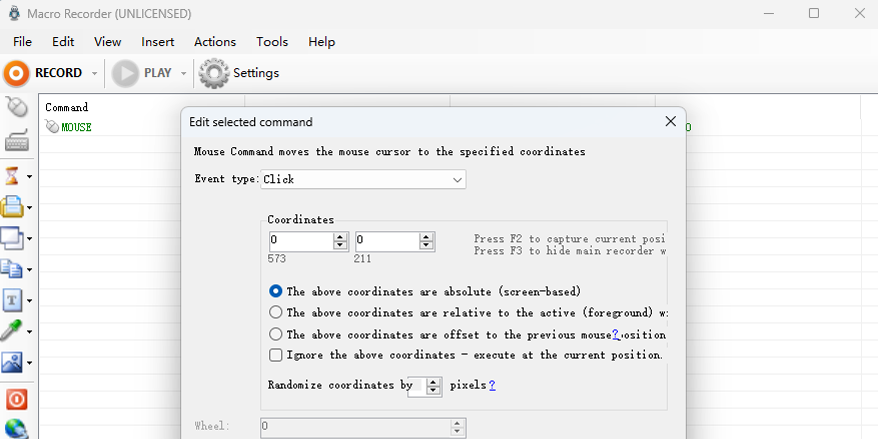Expand the windows icon's dropdown arrow
The height and width of the screenshot is (439, 878).
click(29, 239)
